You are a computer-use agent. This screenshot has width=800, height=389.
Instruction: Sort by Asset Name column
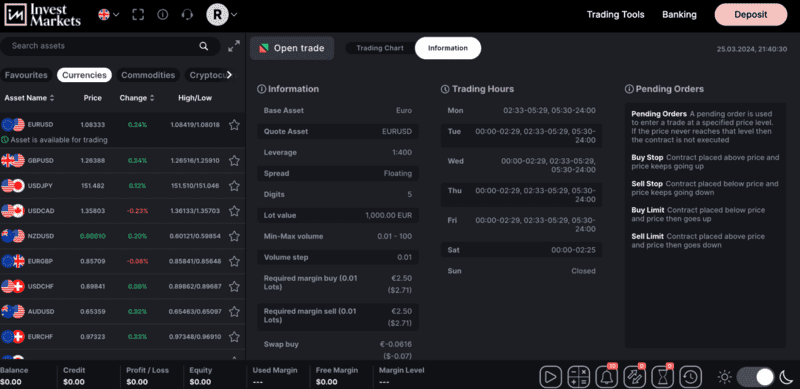[x=29, y=98]
